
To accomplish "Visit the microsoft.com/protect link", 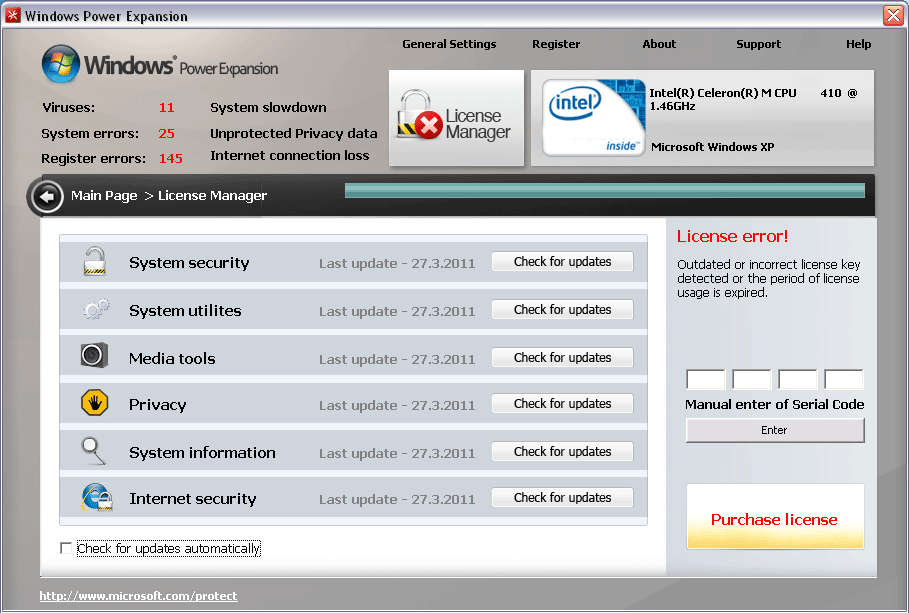I will pyautogui.click(x=137, y=595).
